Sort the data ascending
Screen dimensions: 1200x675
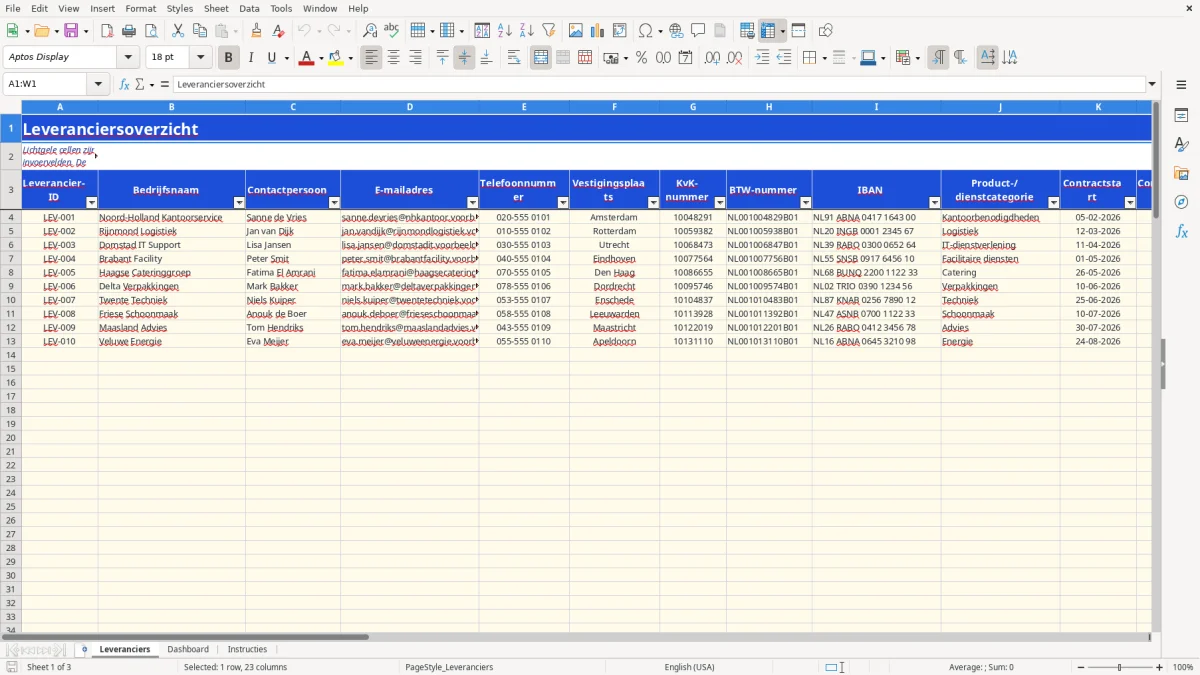(504, 31)
